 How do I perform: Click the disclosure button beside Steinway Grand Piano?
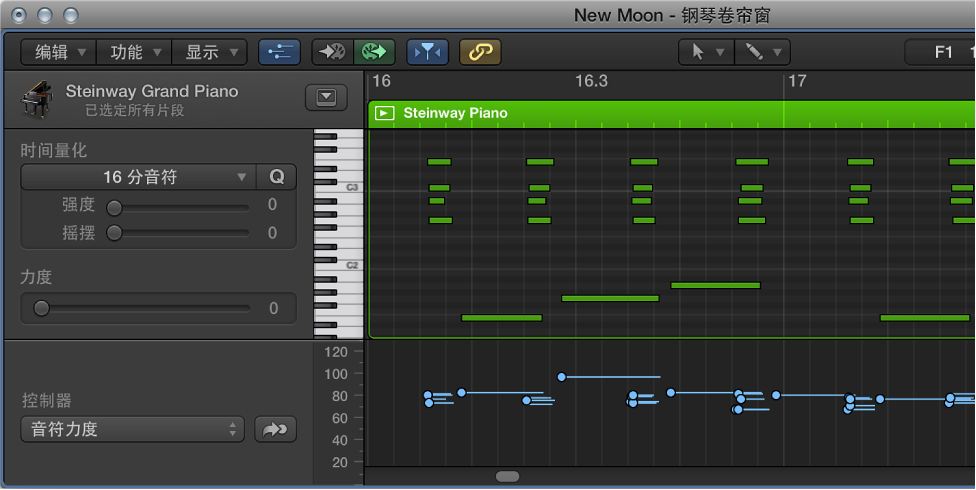[326, 98]
